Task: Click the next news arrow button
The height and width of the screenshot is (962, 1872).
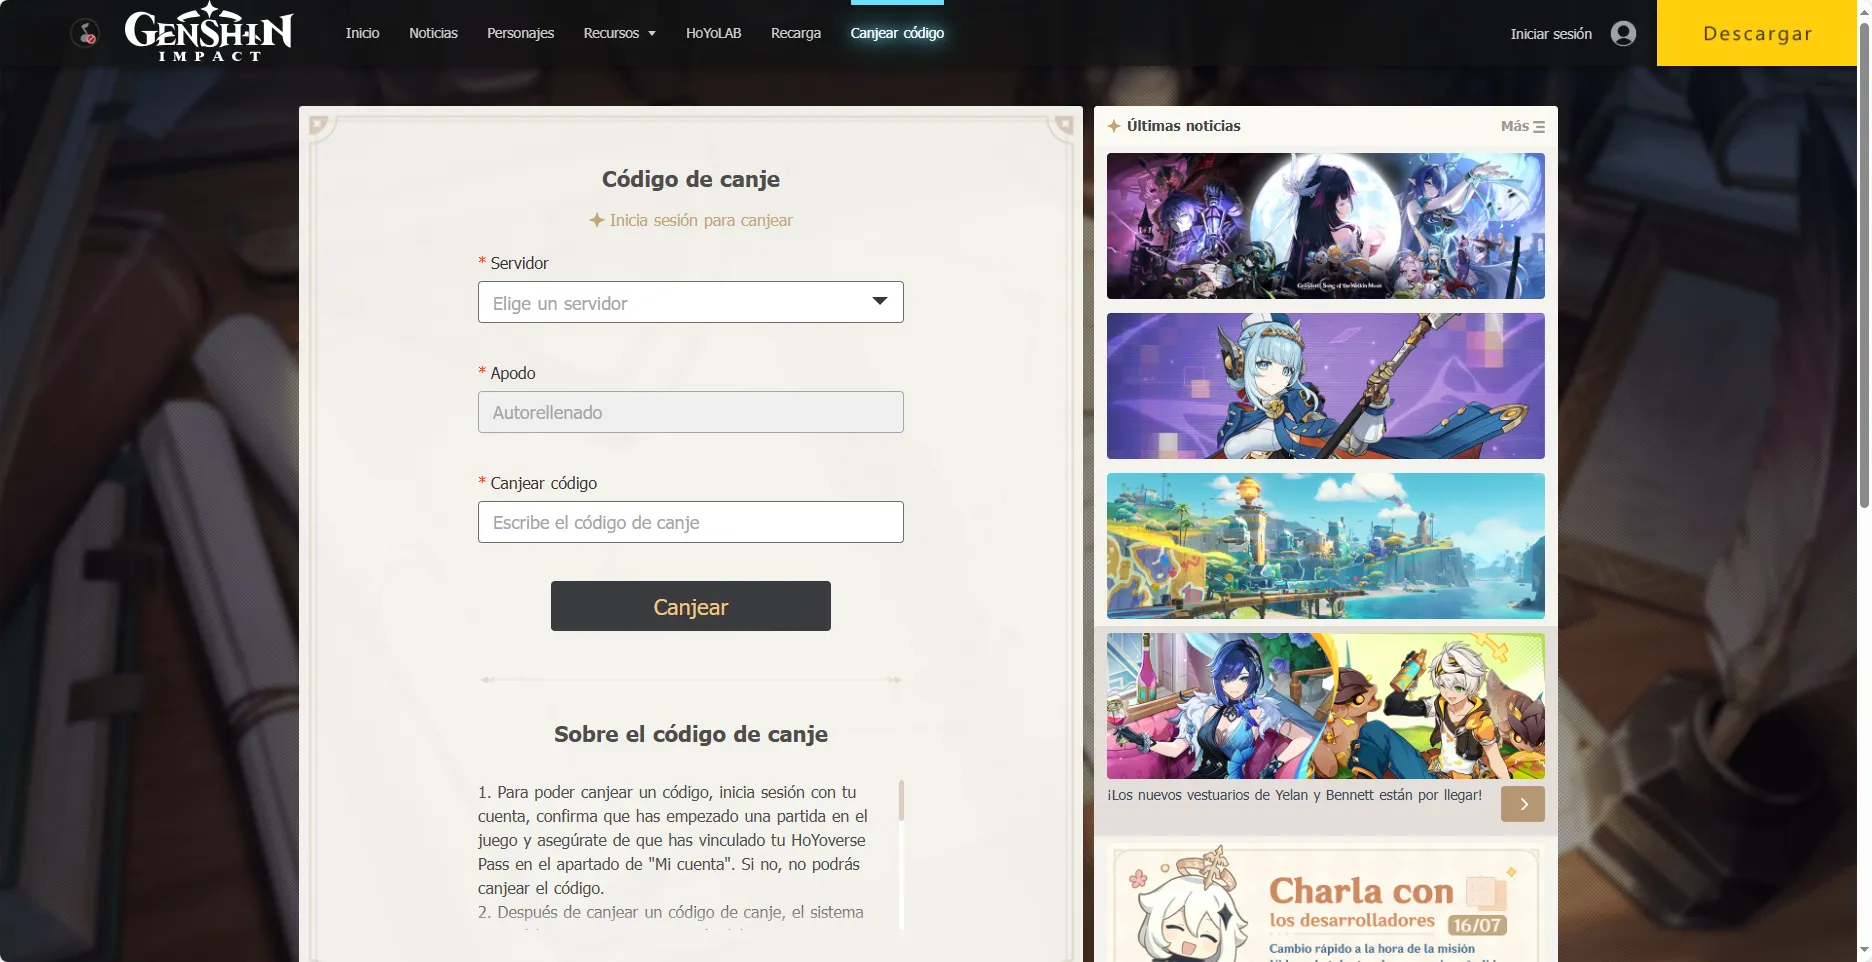Action: 1522,804
